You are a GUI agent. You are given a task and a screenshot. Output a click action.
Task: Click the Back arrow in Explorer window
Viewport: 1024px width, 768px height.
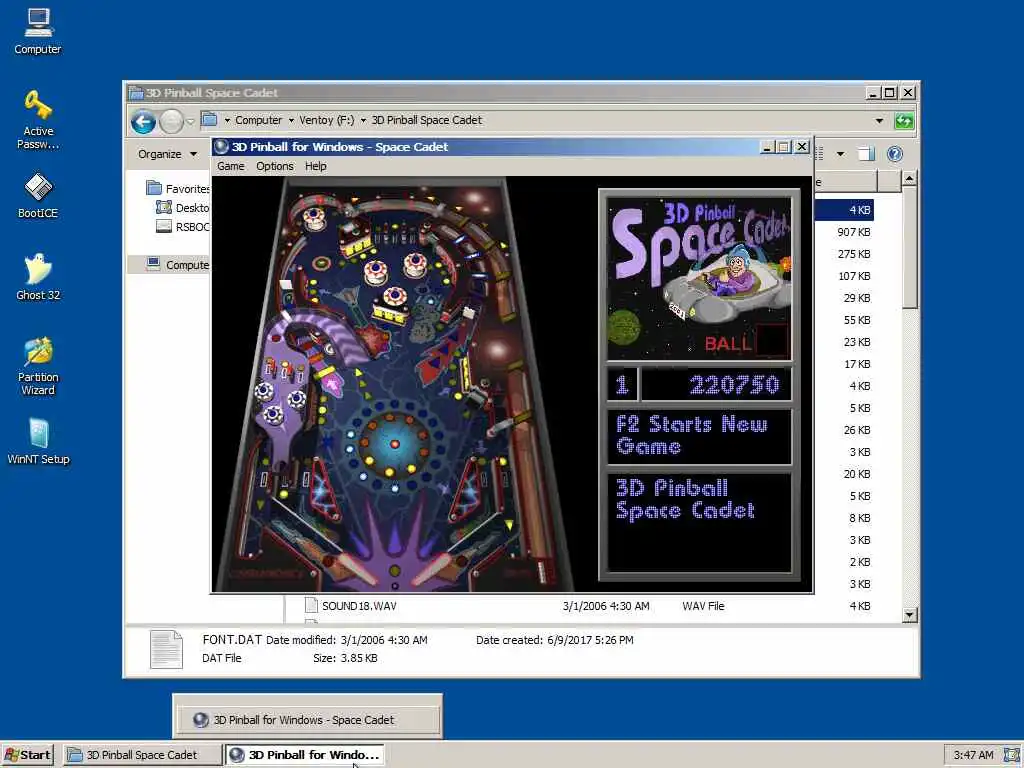tap(143, 121)
